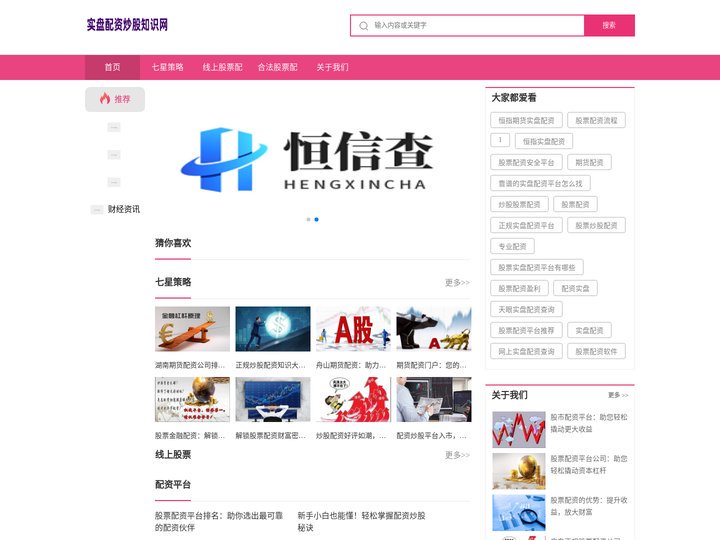The width and height of the screenshot is (720, 540).
Task: Open the 金融杠杆 seesaw thumbnail
Action: click(x=192, y=329)
